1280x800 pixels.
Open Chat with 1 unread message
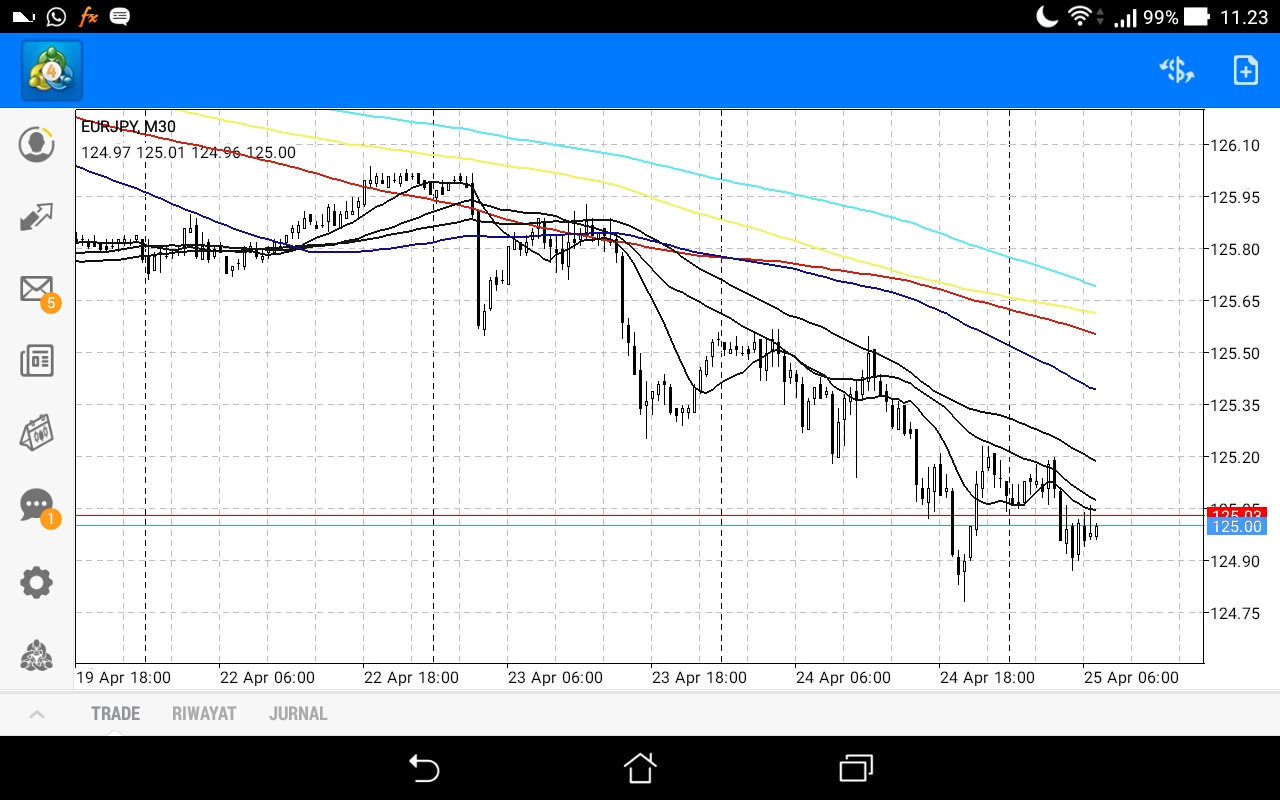tap(36, 506)
